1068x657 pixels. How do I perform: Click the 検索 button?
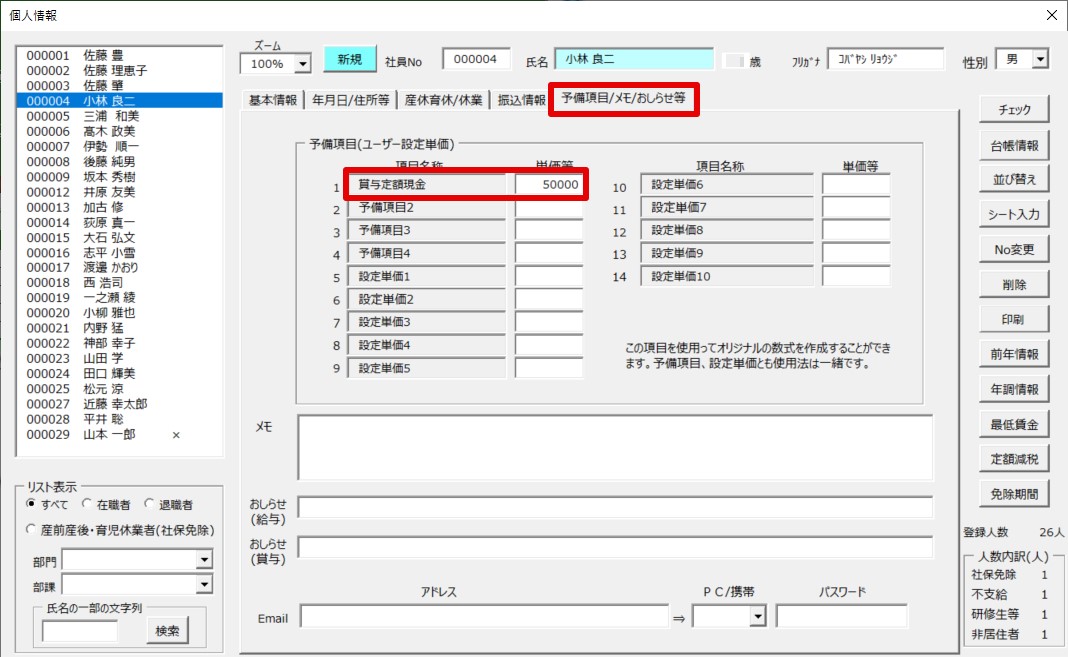[167, 630]
